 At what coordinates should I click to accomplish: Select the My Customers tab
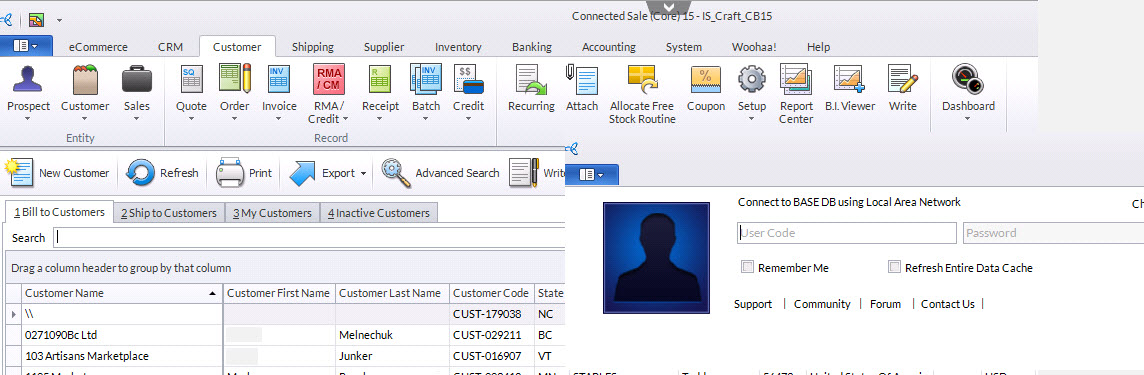click(x=272, y=213)
